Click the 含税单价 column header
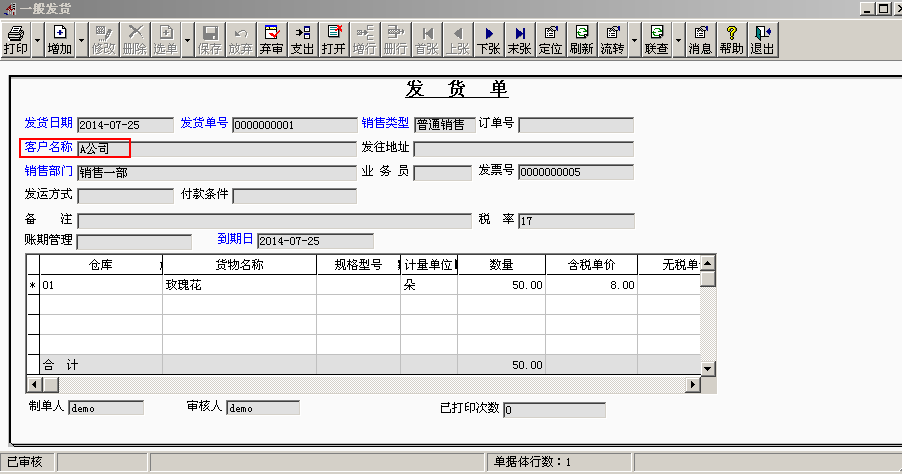Screen dimensions: 902x474 591,265
